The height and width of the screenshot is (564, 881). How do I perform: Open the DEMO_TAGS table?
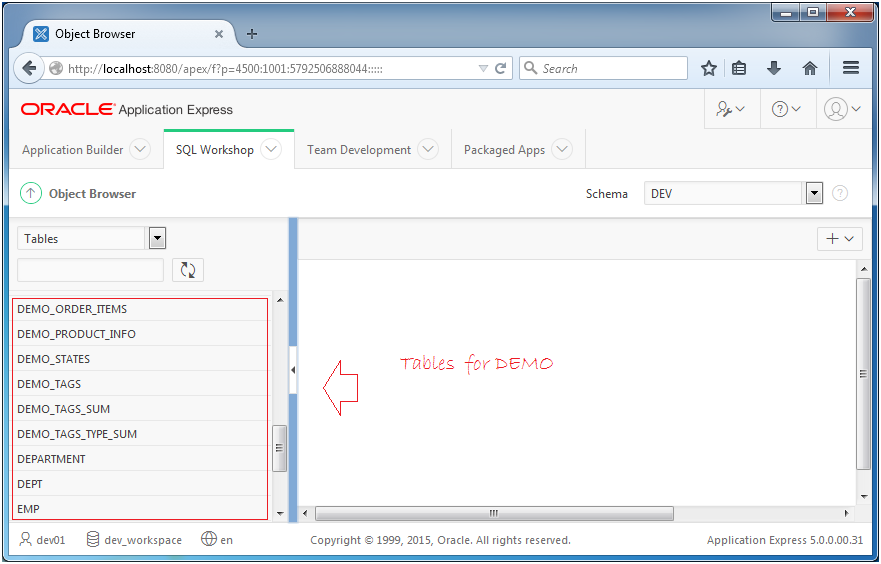pyautogui.click(x=140, y=384)
